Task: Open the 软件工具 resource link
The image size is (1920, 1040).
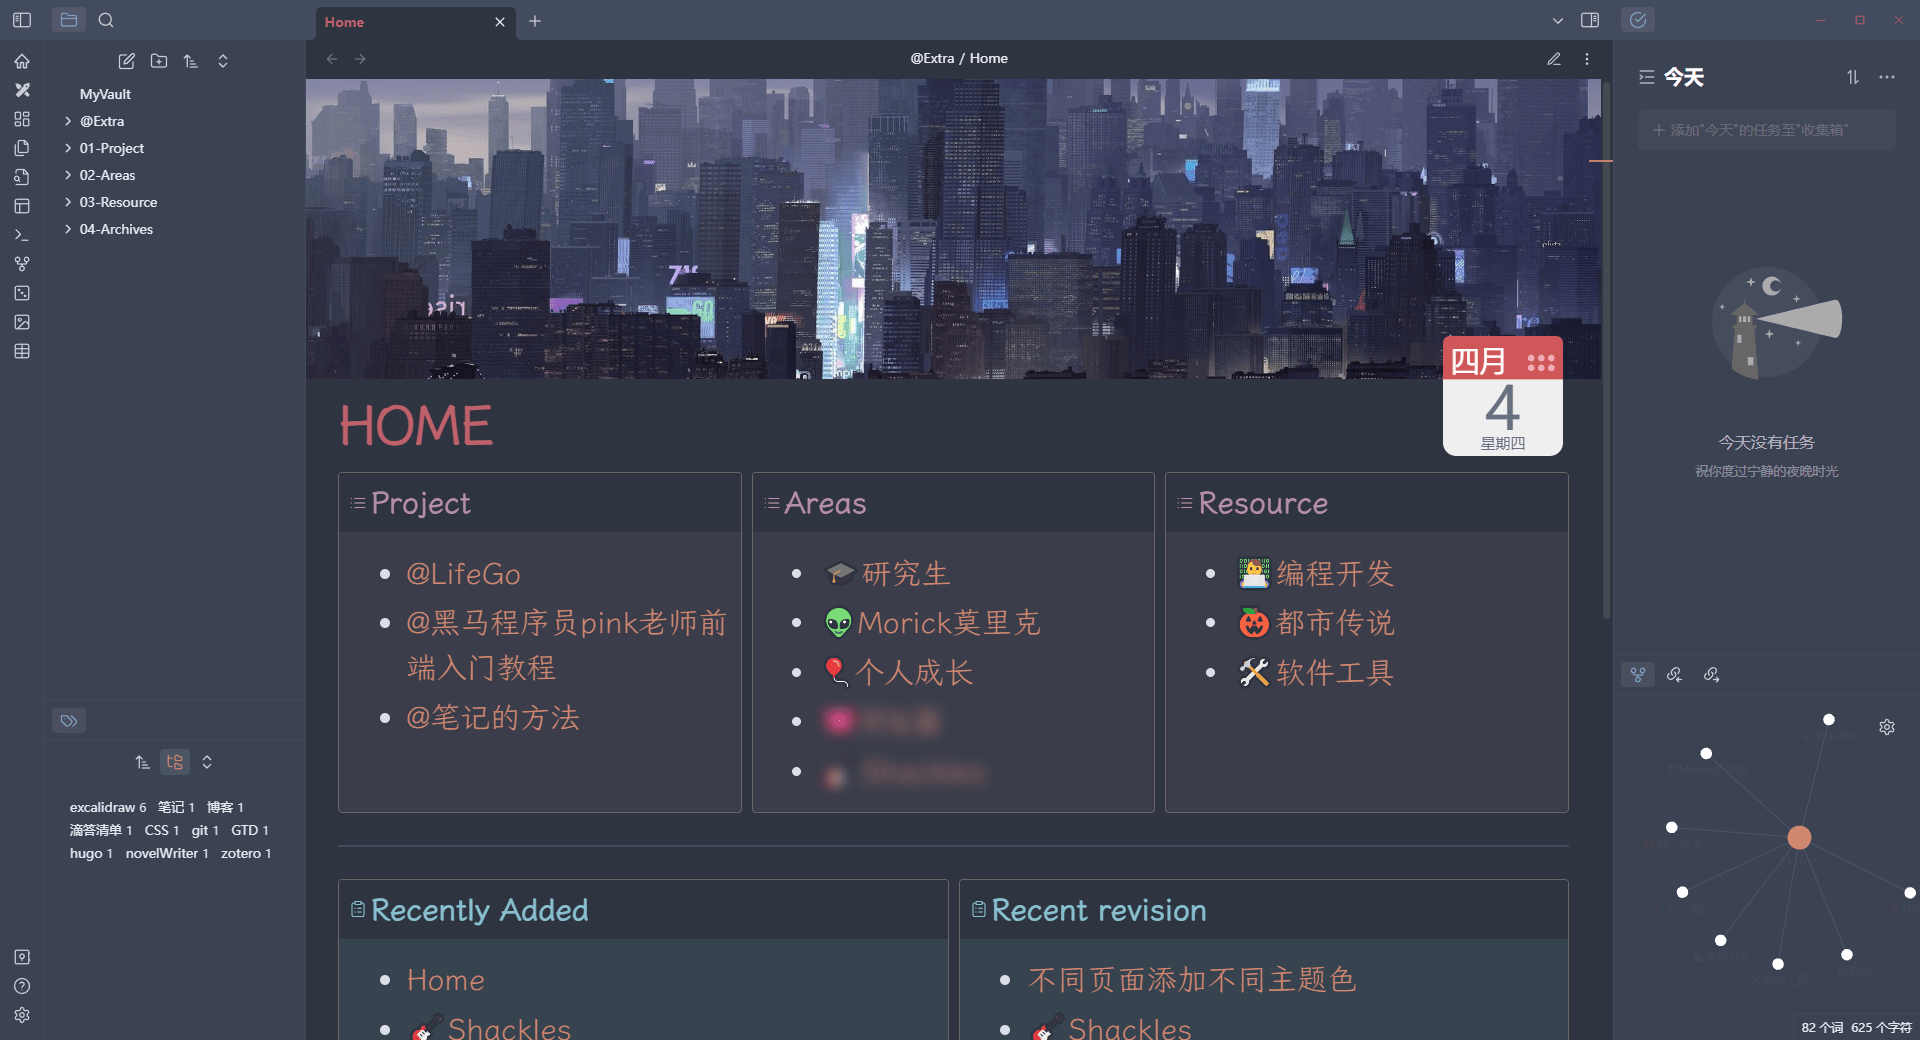Action: (x=1334, y=673)
